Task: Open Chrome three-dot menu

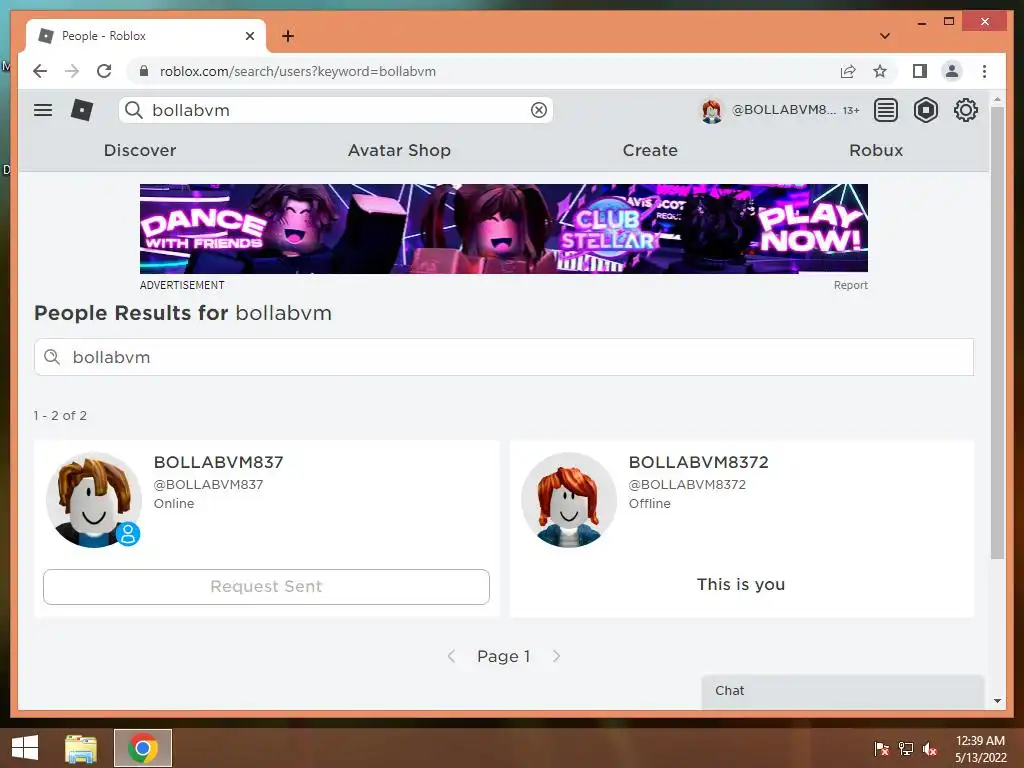Action: click(x=984, y=71)
